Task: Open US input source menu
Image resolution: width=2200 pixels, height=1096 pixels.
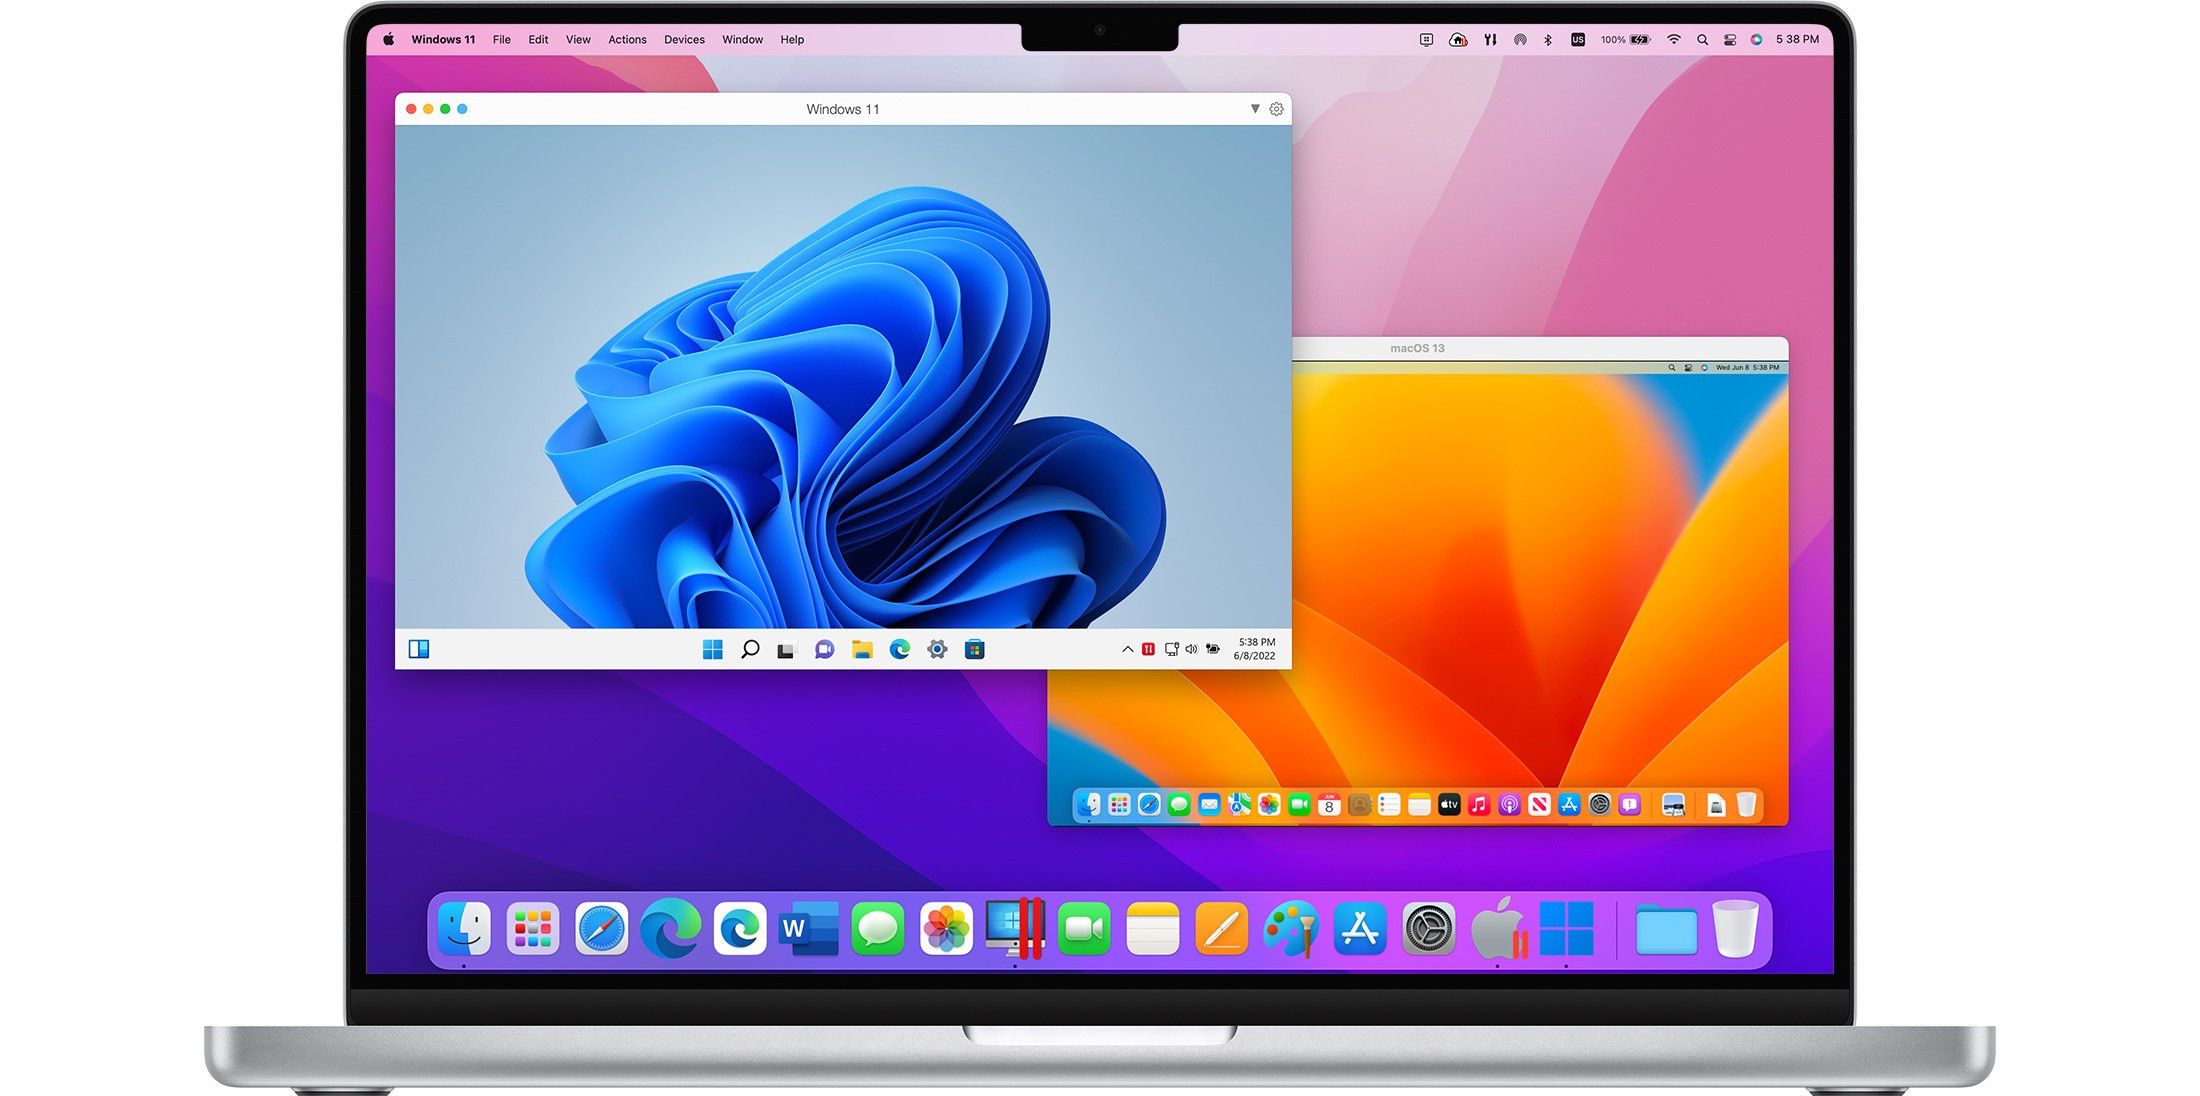Action: 1578,40
